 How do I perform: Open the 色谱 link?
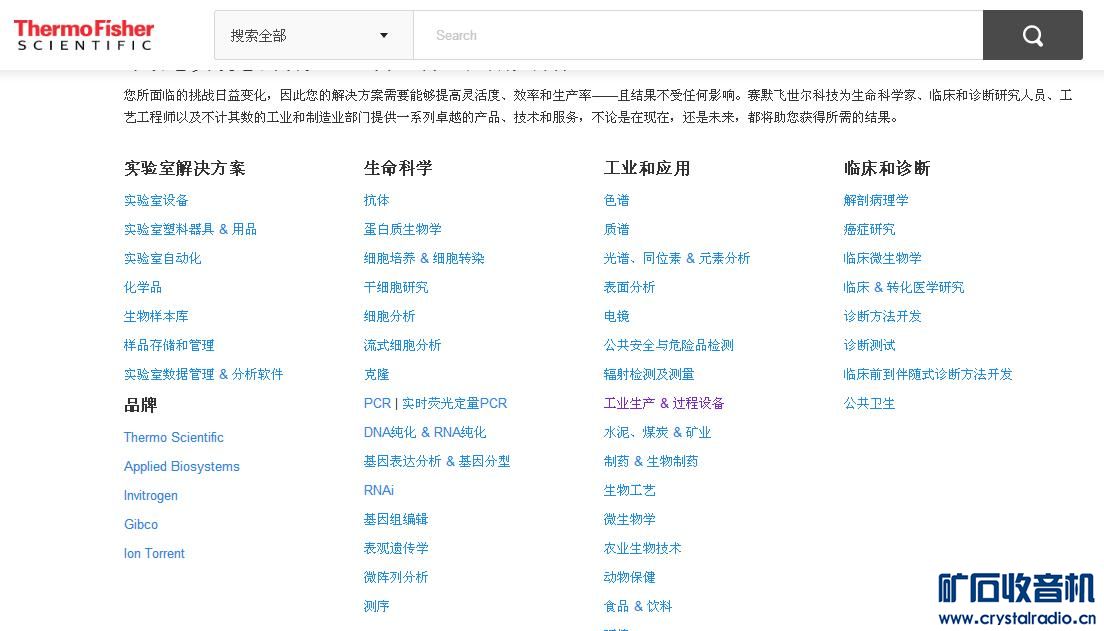click(x=617, y=201)
